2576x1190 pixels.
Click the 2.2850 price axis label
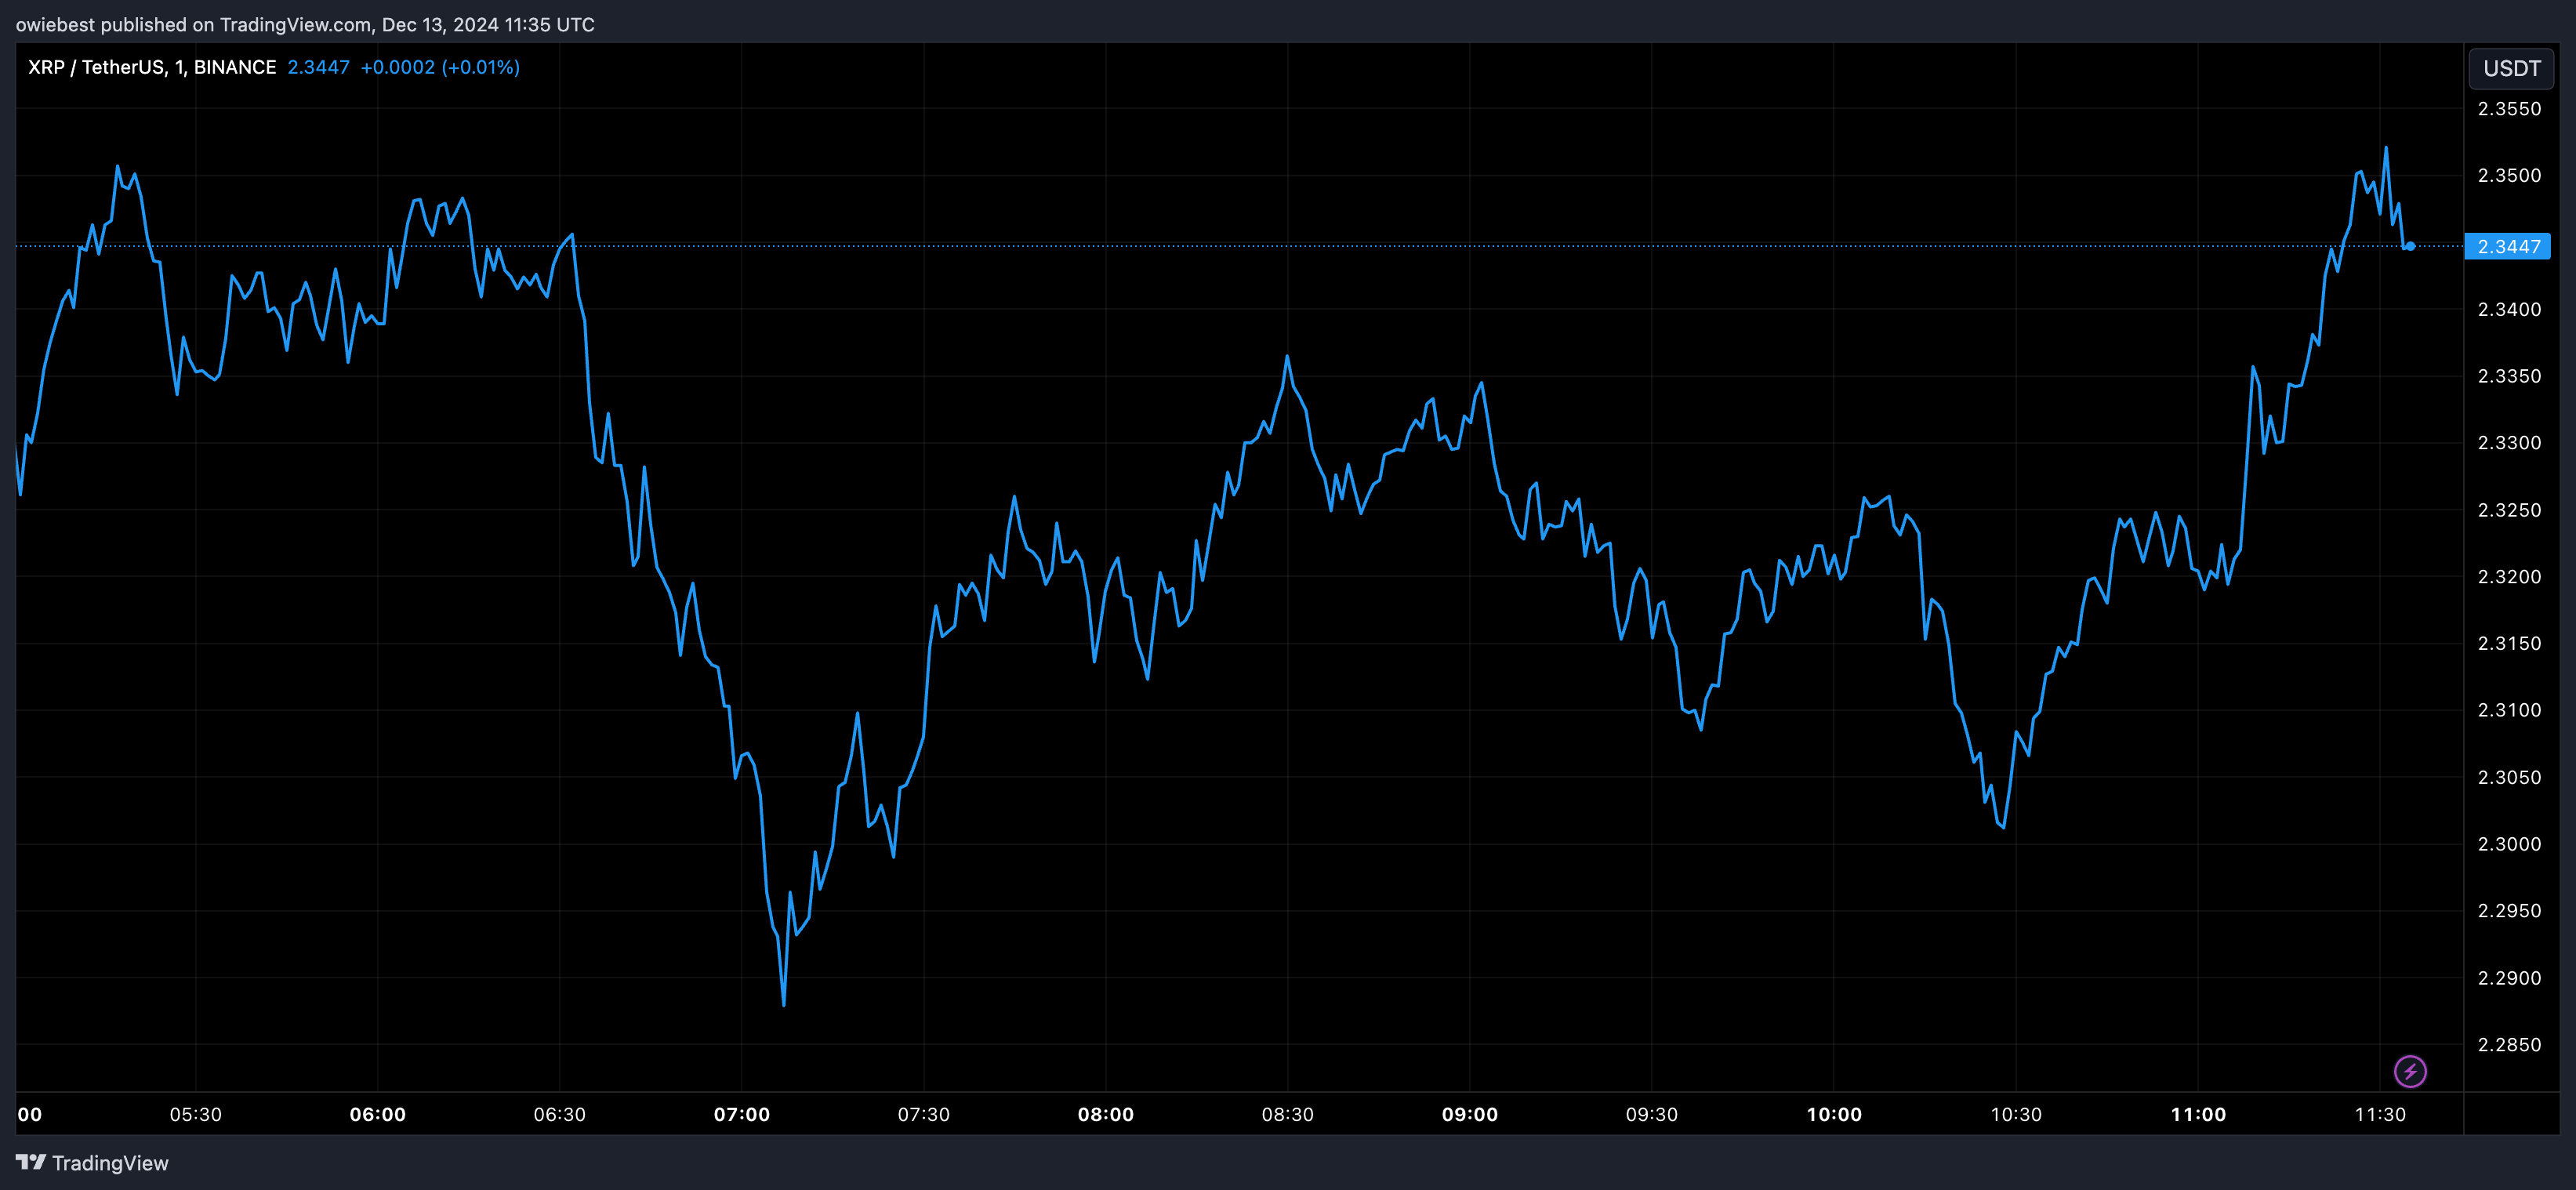pyautogui.click(x=2509, y=1045)
